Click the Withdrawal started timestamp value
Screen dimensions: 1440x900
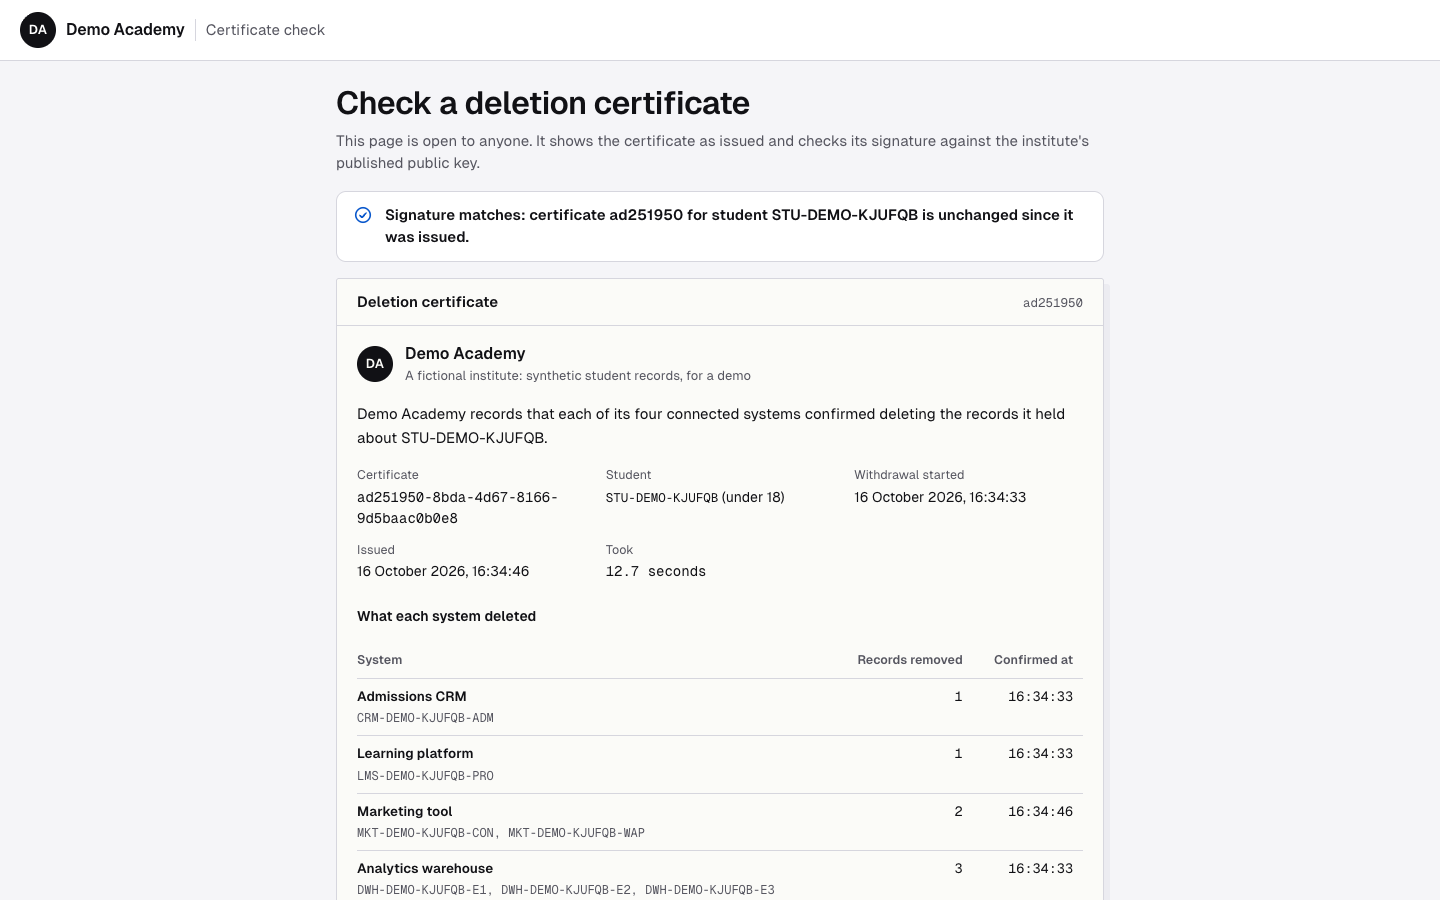[x=940, y=497]
